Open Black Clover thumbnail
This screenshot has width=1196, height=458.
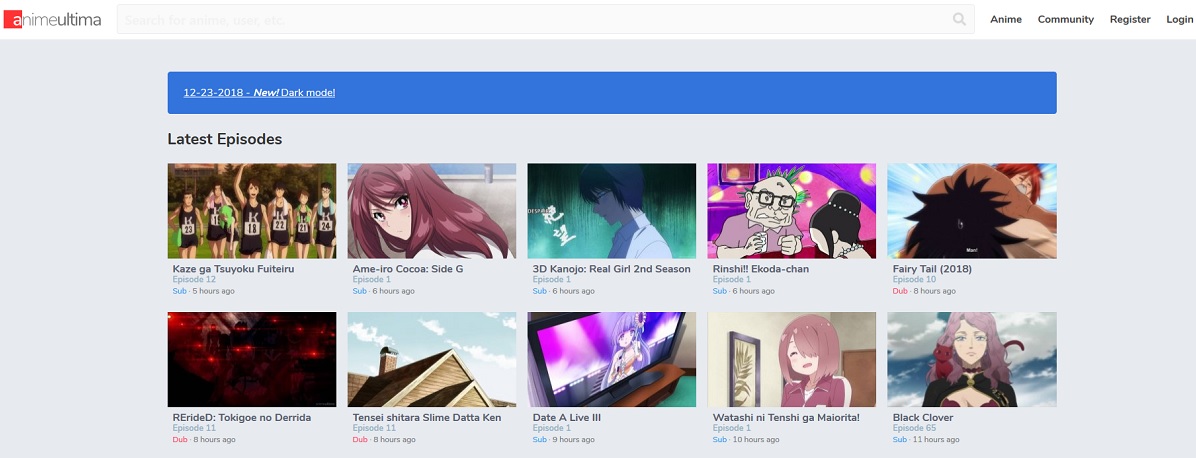coord(972,360)
